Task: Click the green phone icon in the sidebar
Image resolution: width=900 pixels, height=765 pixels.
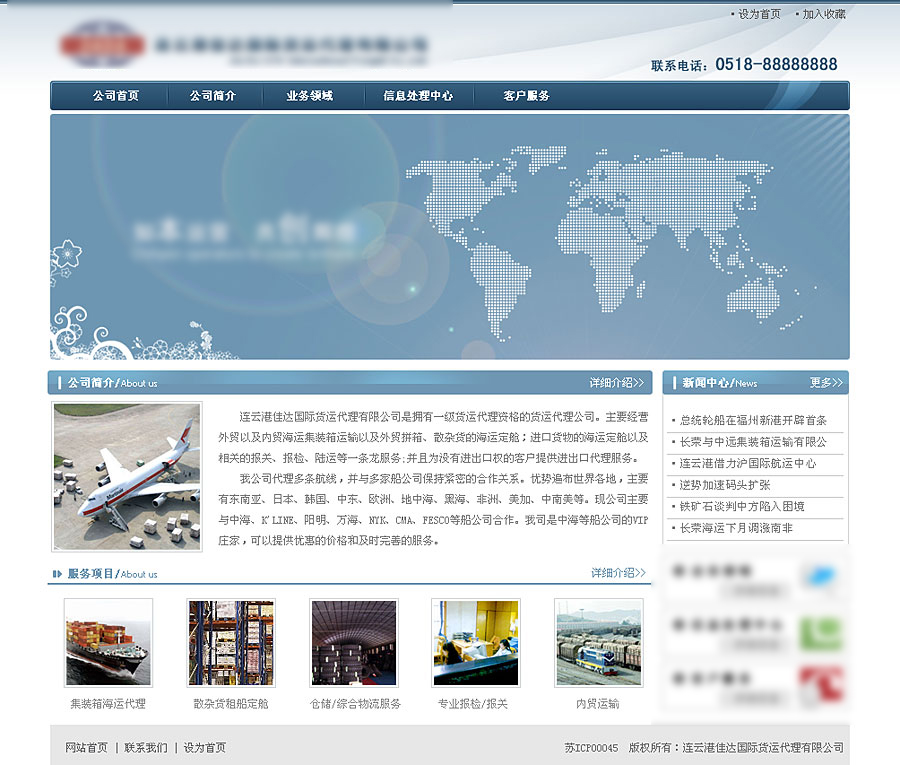Action: point(822,630)
